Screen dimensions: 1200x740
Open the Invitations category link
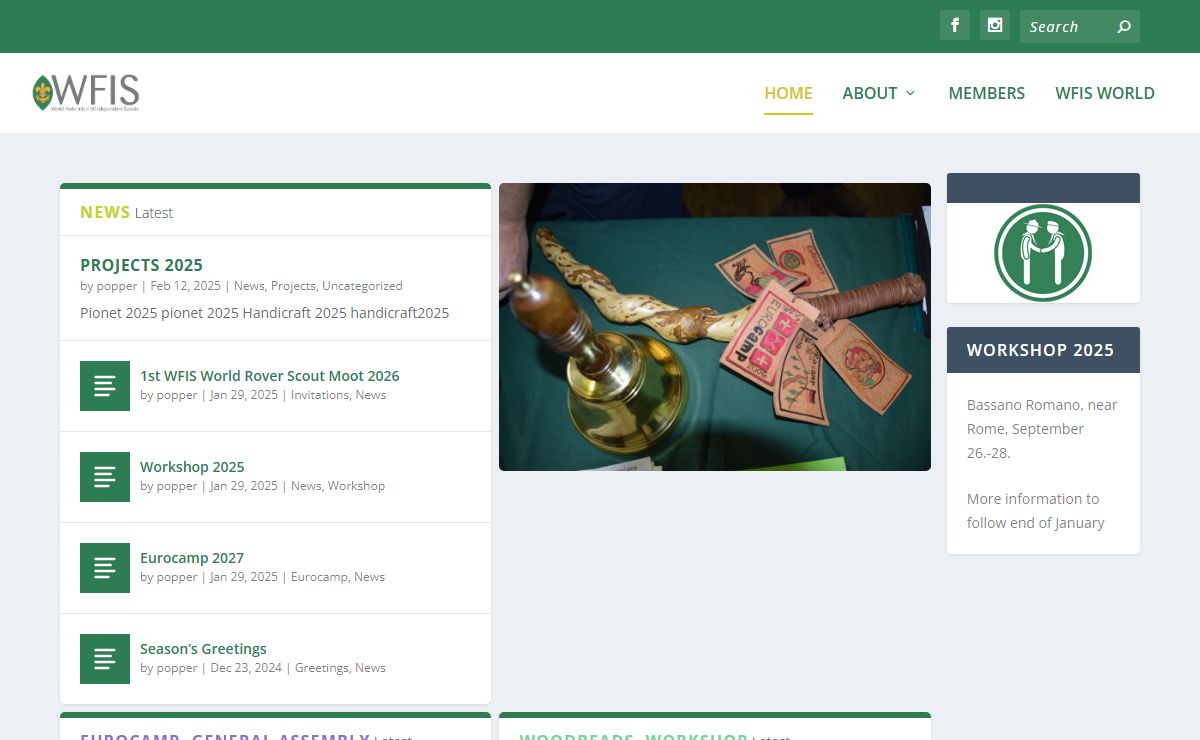320,395
